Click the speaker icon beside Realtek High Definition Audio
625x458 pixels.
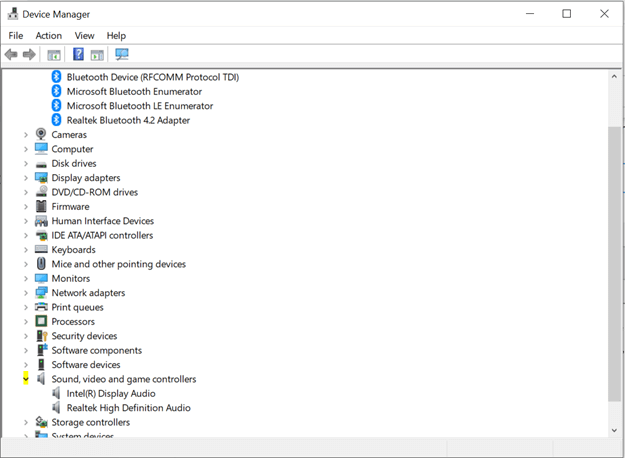tap(56, 407)
